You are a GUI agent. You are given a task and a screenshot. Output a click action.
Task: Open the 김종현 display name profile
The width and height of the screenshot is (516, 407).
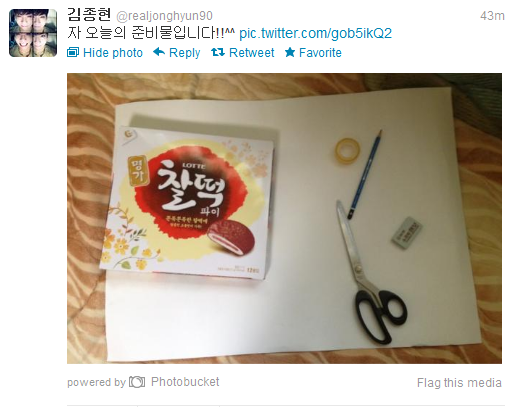click(89, 15)
